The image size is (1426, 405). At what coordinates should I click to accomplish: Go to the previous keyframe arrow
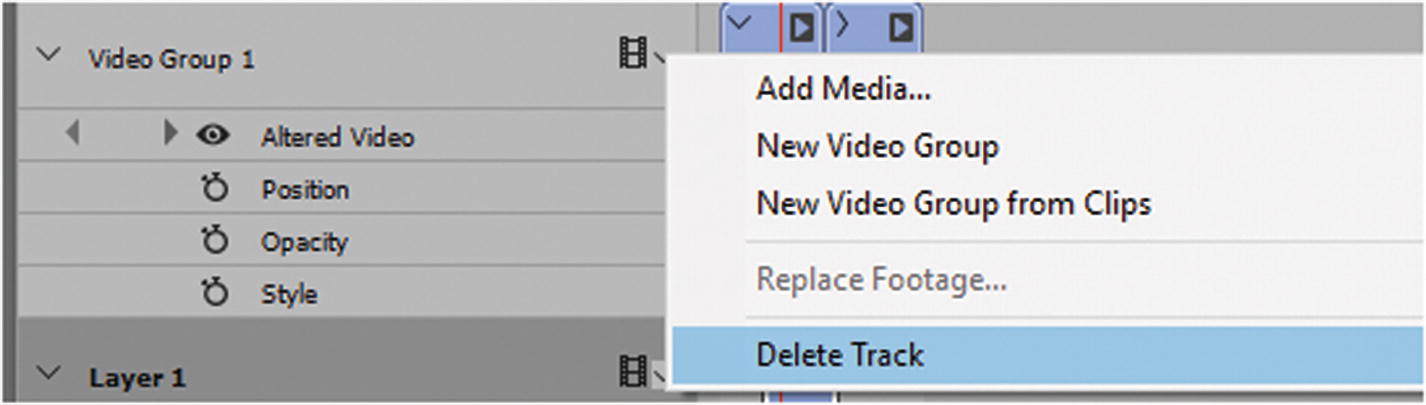(72, 135)
